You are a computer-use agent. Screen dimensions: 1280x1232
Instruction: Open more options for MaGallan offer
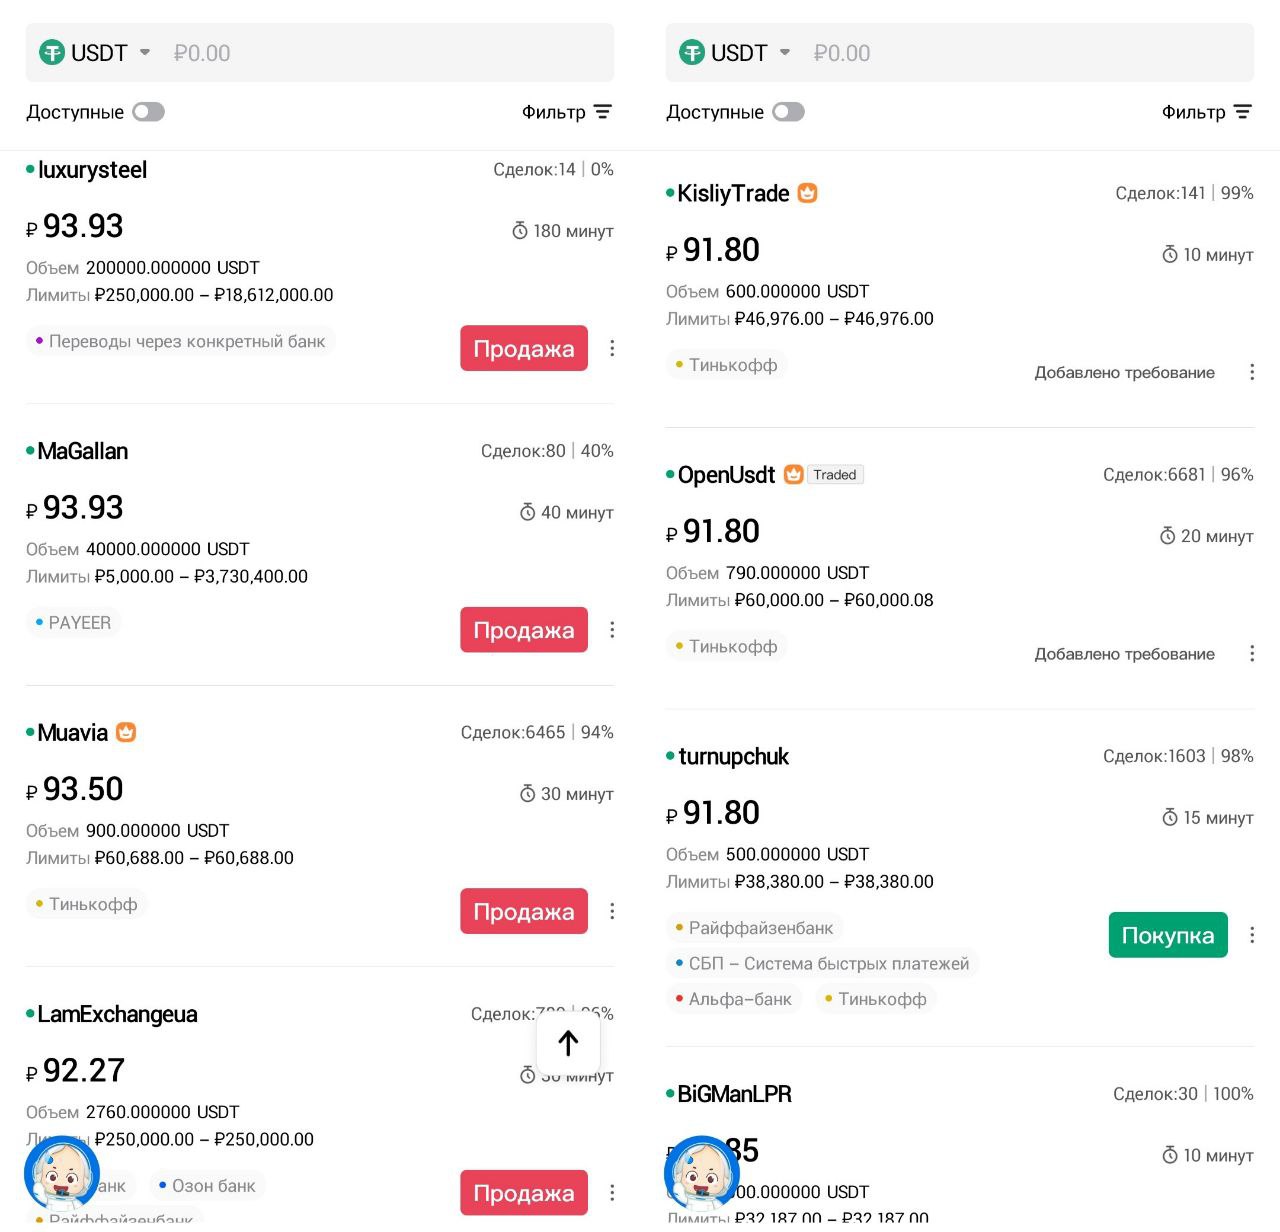point(612,630)
